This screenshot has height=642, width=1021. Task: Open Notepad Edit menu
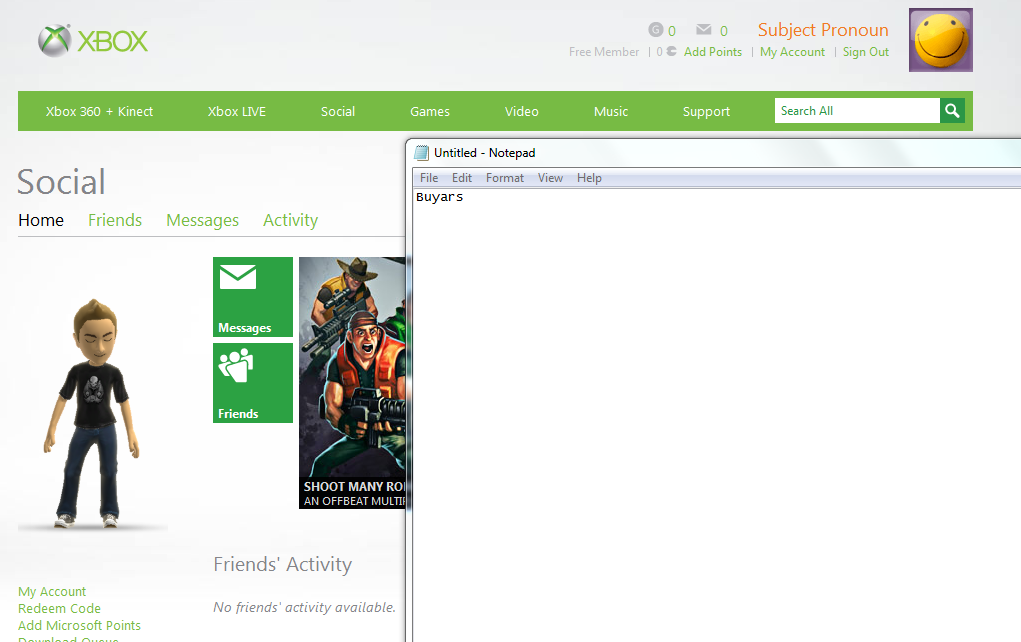(462, 178)
